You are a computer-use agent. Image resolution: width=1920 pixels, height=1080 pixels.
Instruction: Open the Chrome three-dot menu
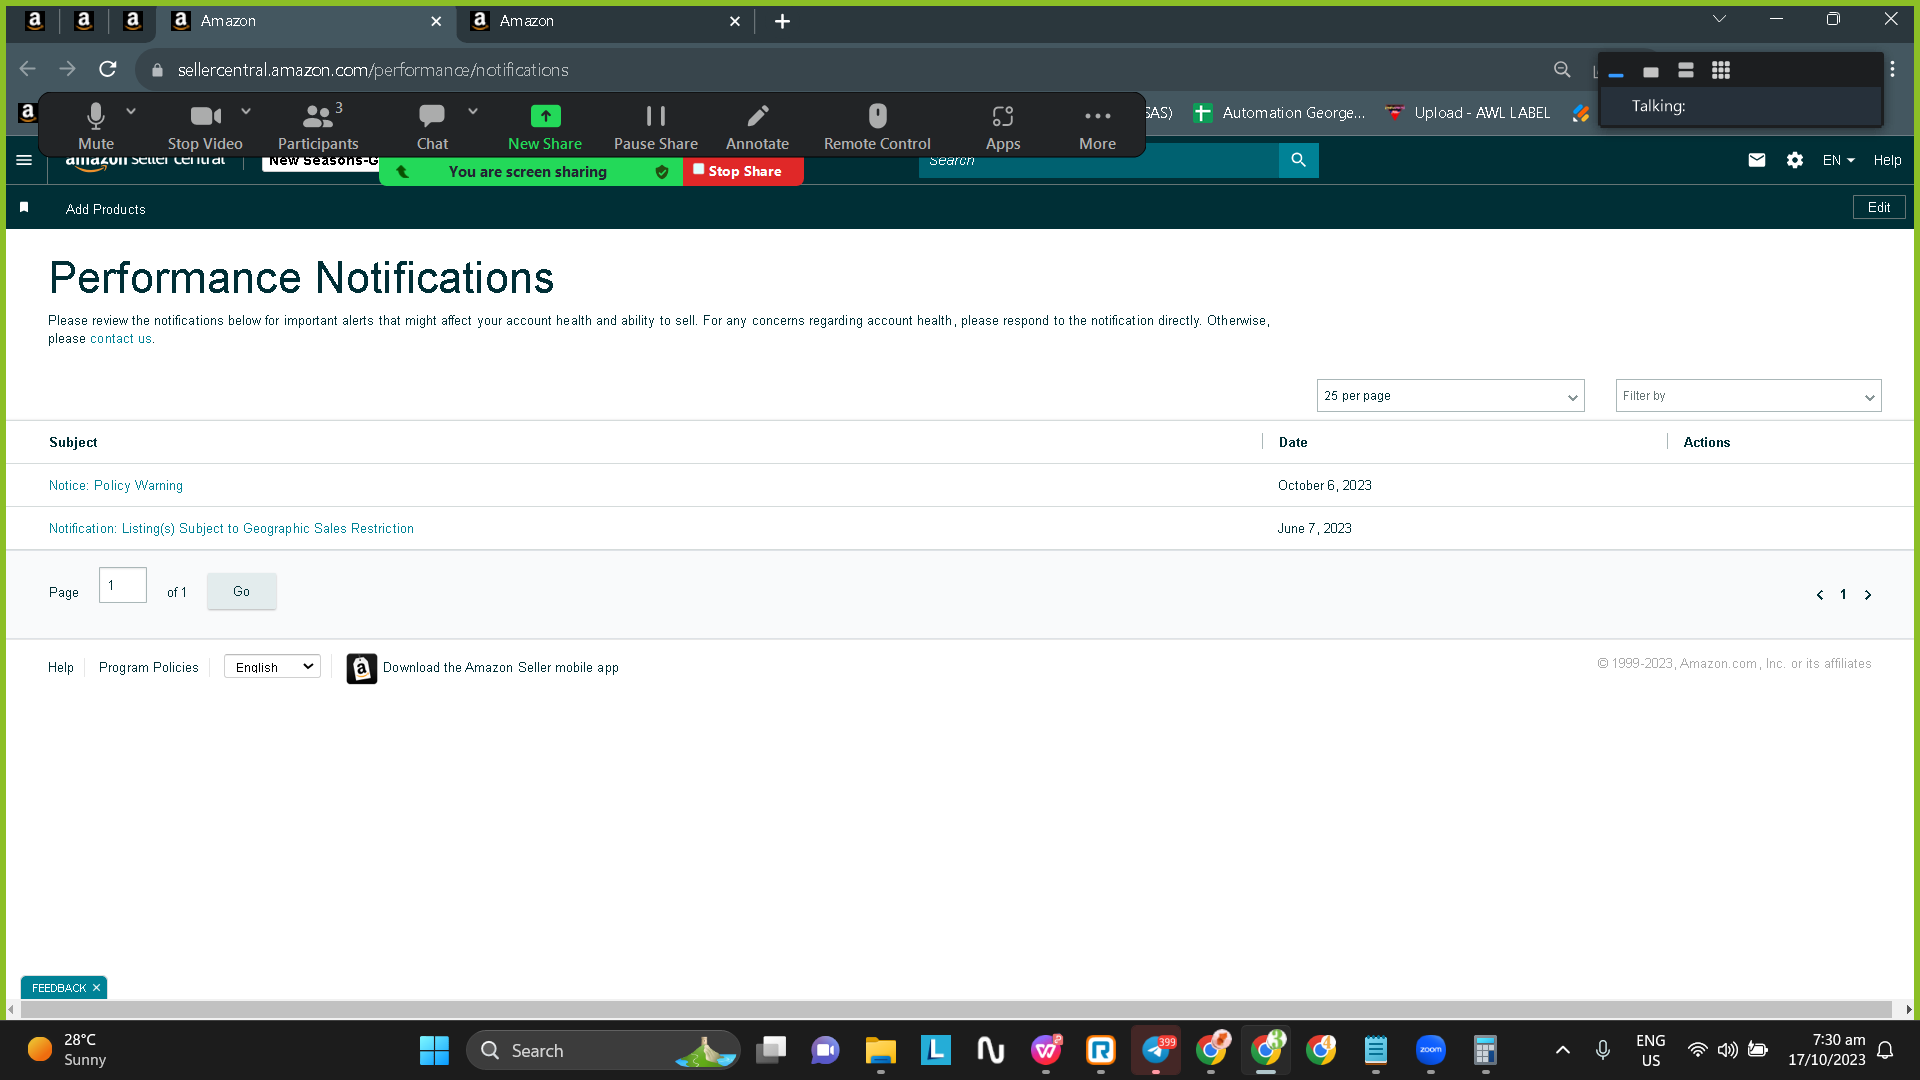click(1892, 69)
